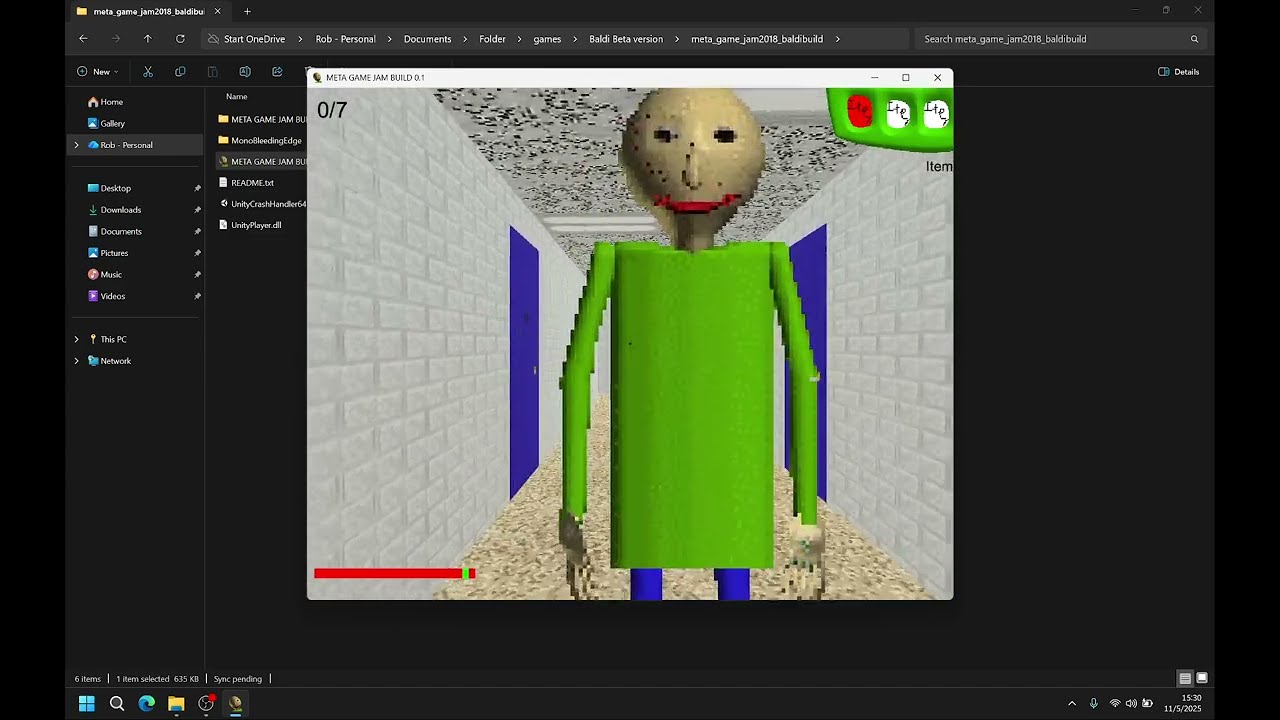Unpin Downloads using its pin icon
1280x720 pixels.
click(197, 210)
